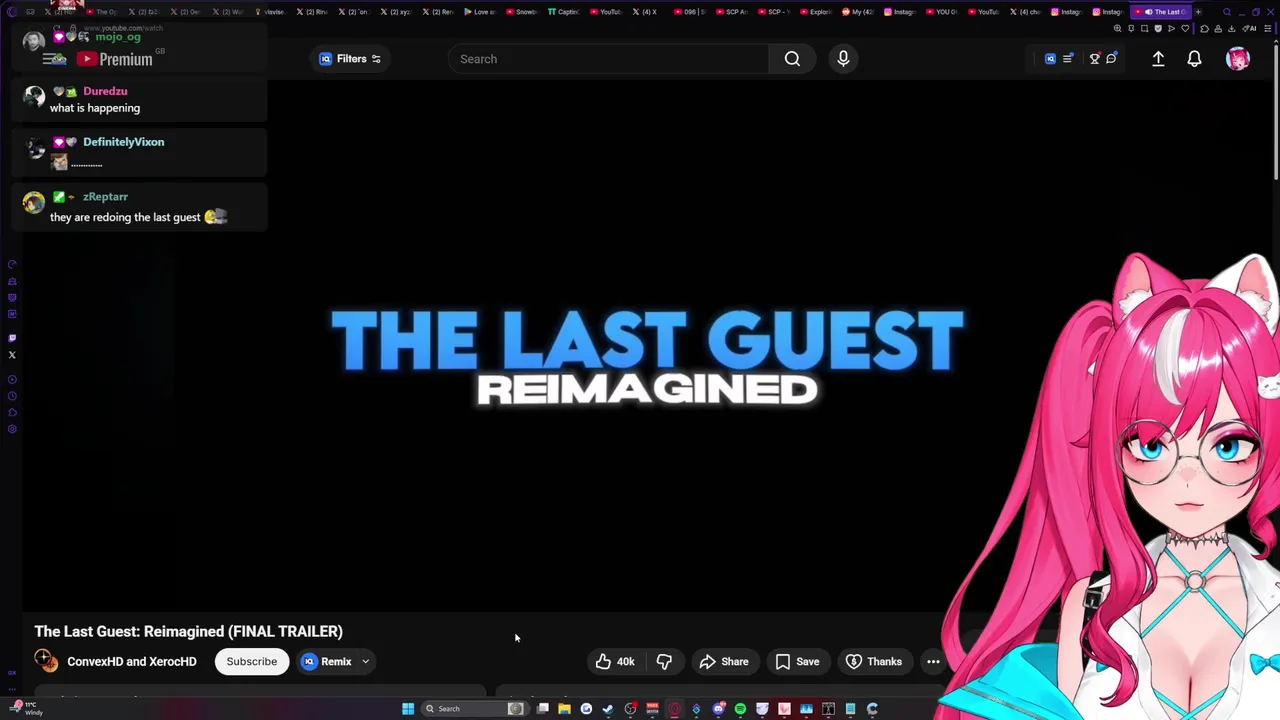Send a Thanks to the creator
Image resolution: width=1280 pixels, height=720 pixels.
pyautogui.click(x=873, y=661)
